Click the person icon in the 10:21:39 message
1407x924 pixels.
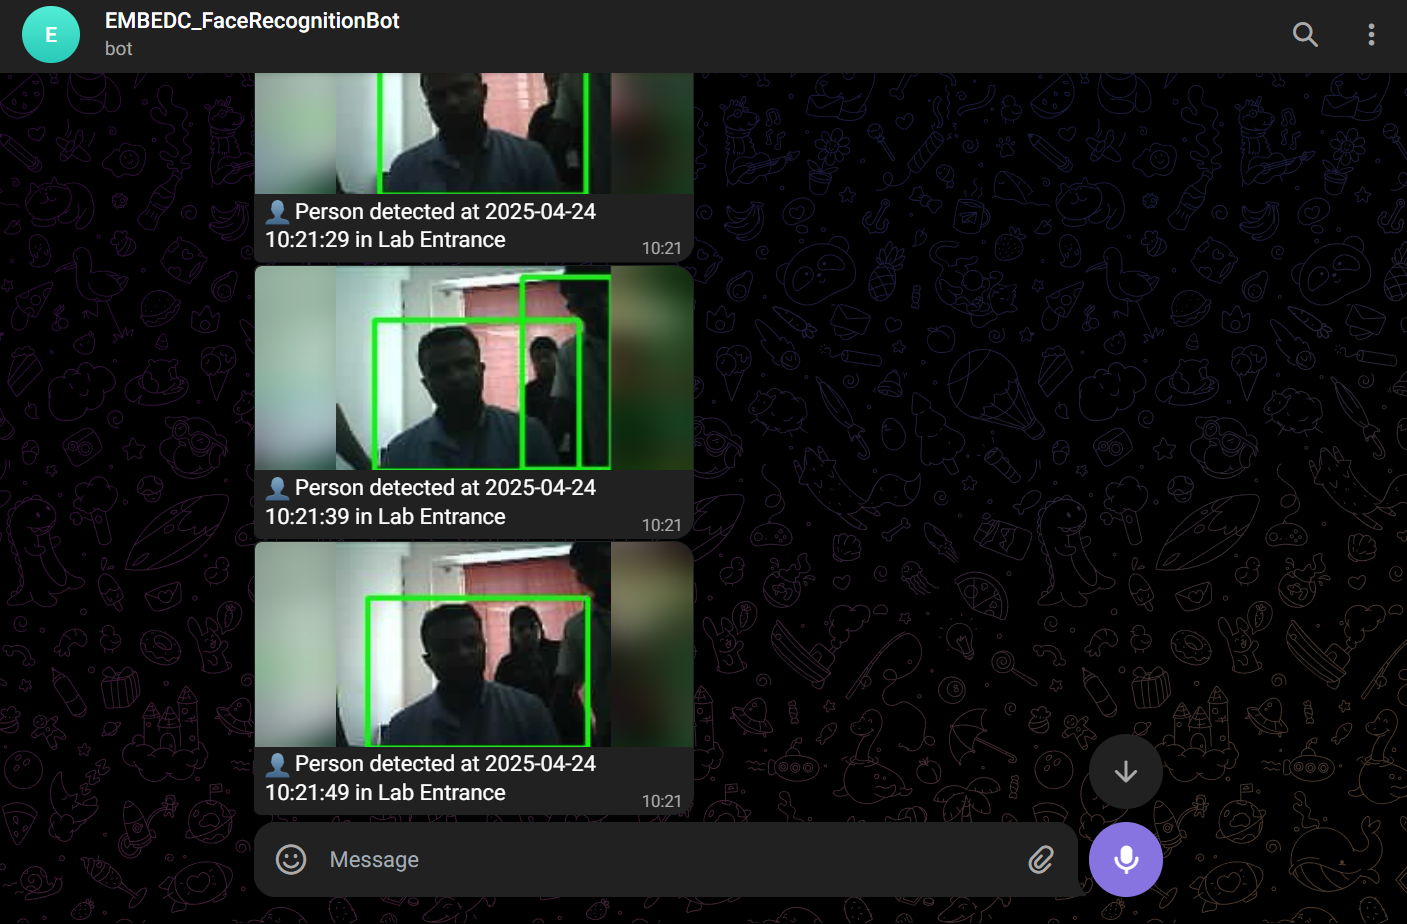277,487
